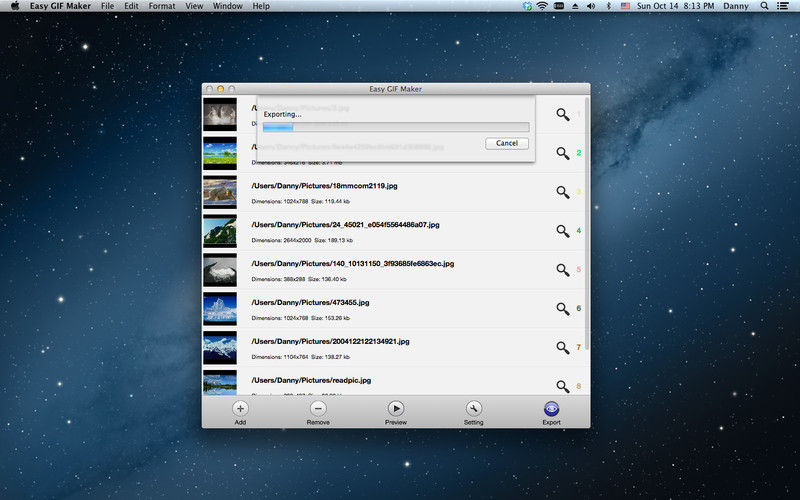Open Notification Center list icon

click(782, 6)
